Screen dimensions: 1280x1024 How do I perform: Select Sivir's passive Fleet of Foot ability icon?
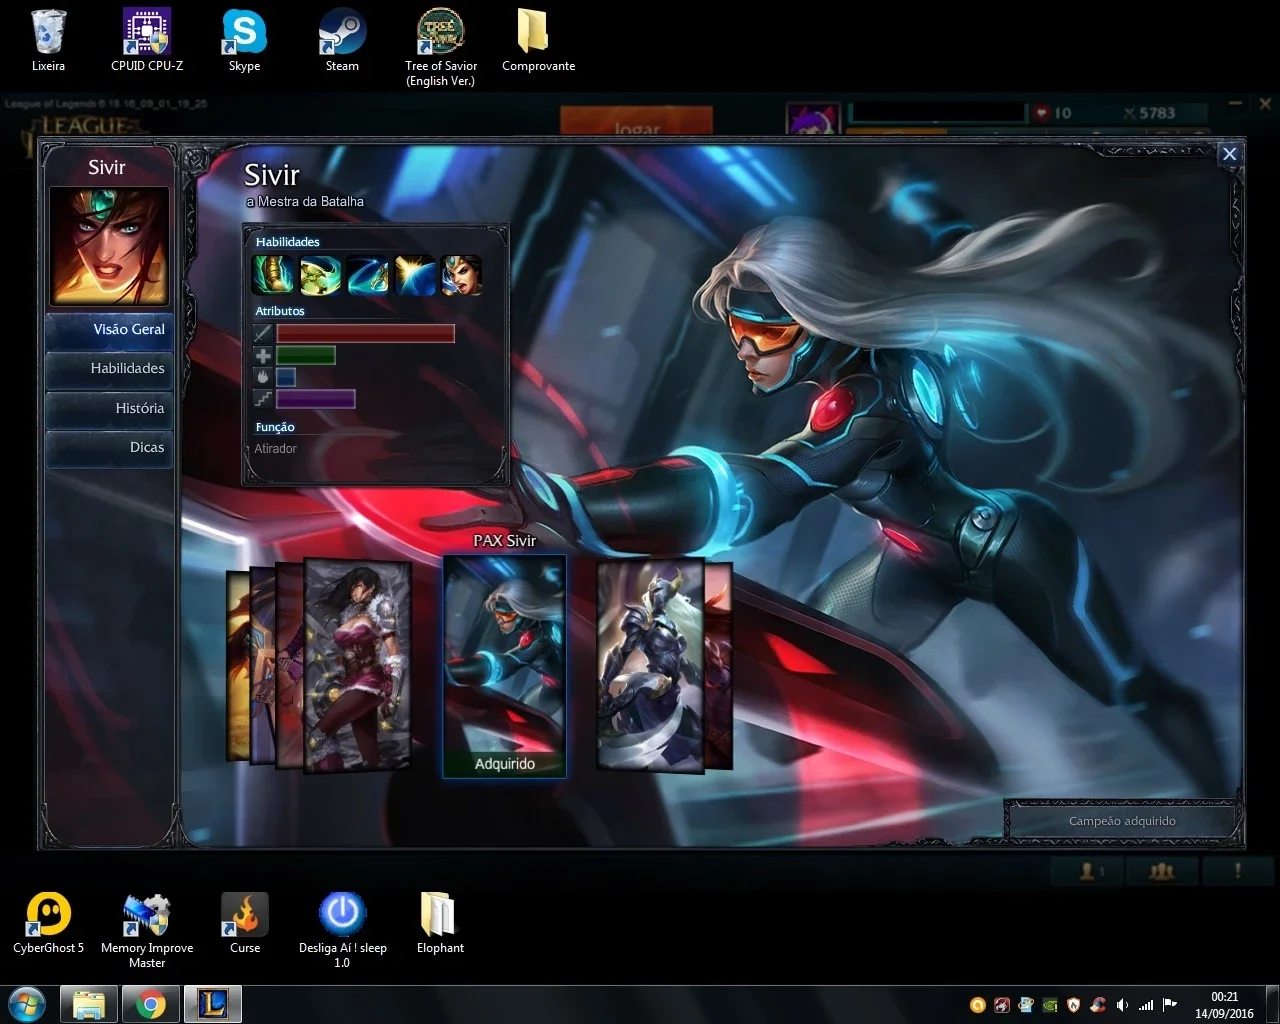[272, 275]
